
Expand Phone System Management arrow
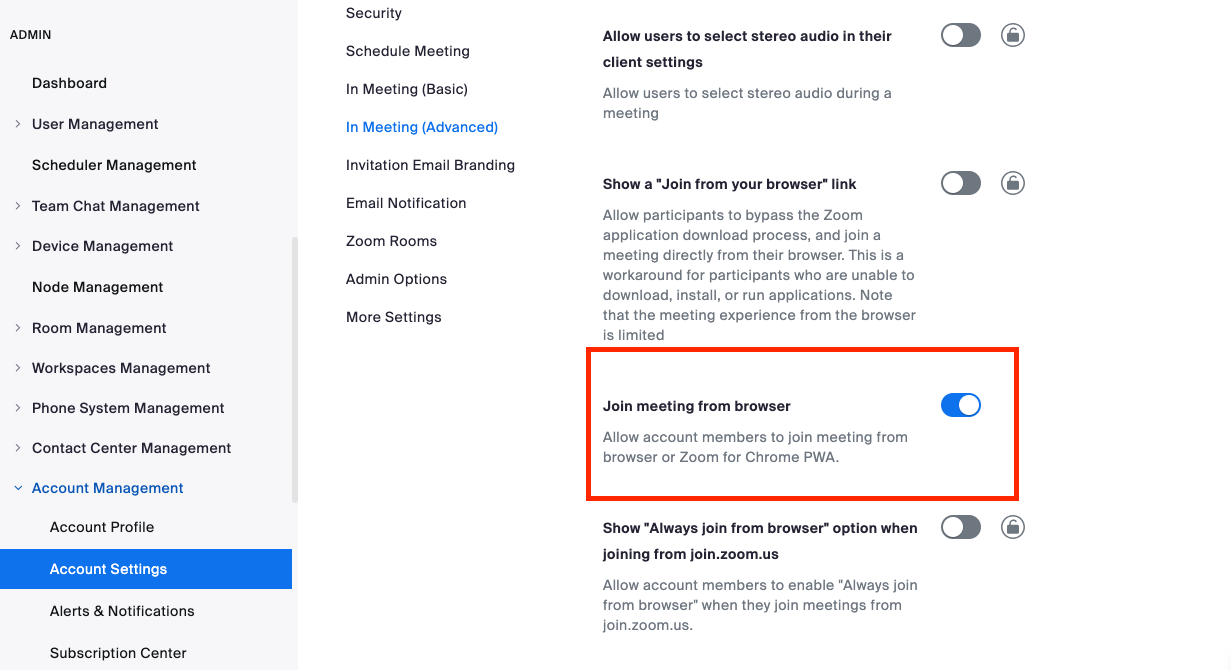point(18,408)
